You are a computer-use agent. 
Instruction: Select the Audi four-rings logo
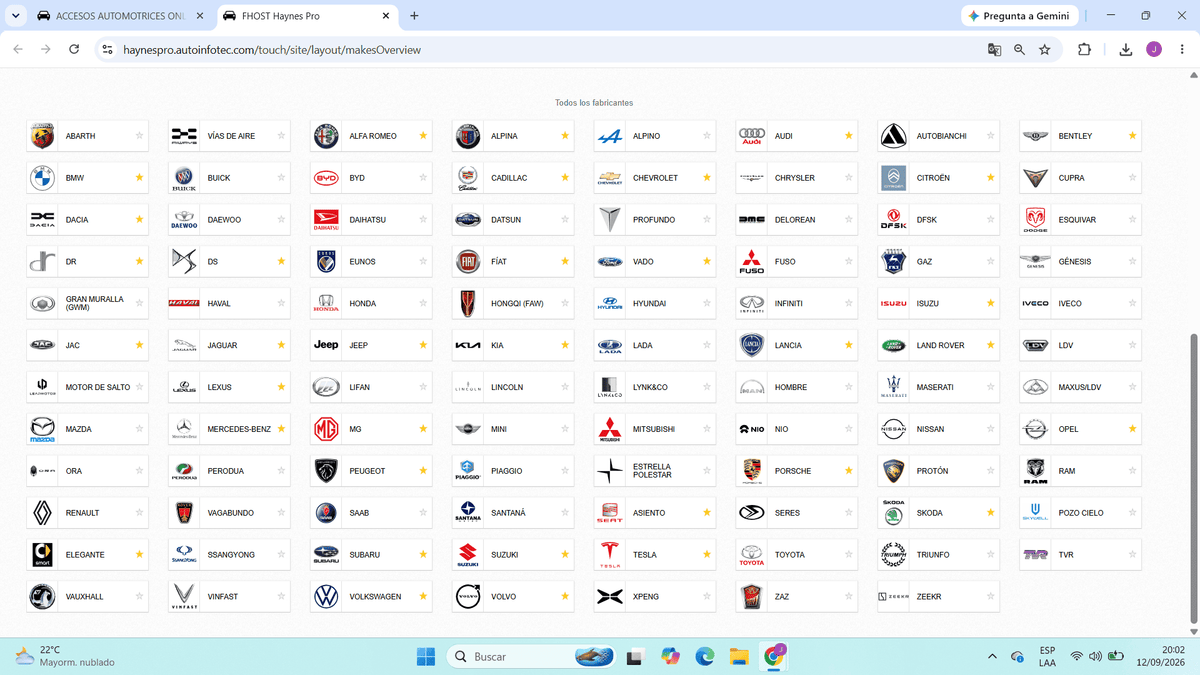tap(752, 136)
